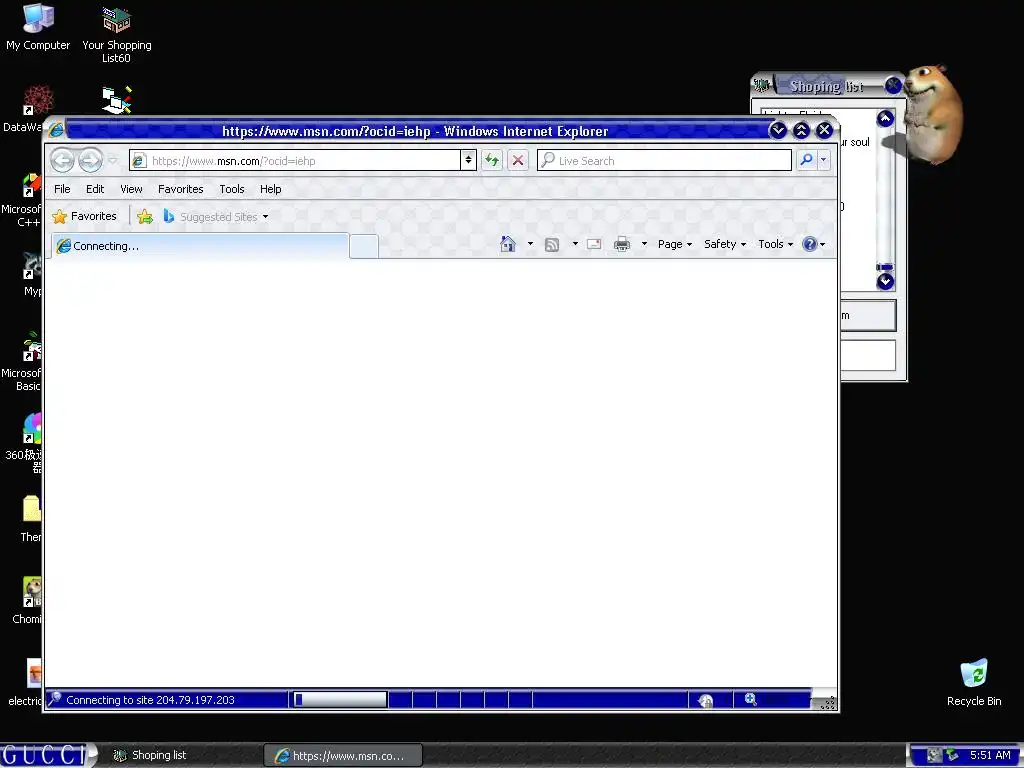Click the status bar text "Connecting to site 204.79.197.203"
The image size is (1024, 768).
coord(150,700)
